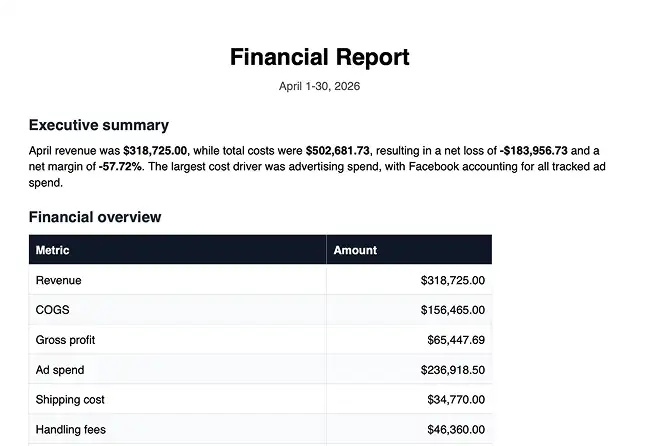The height and width of the screenshot is (446, 654).
Task: Click the Executive summary heading
Action: [x=99, y=125]
